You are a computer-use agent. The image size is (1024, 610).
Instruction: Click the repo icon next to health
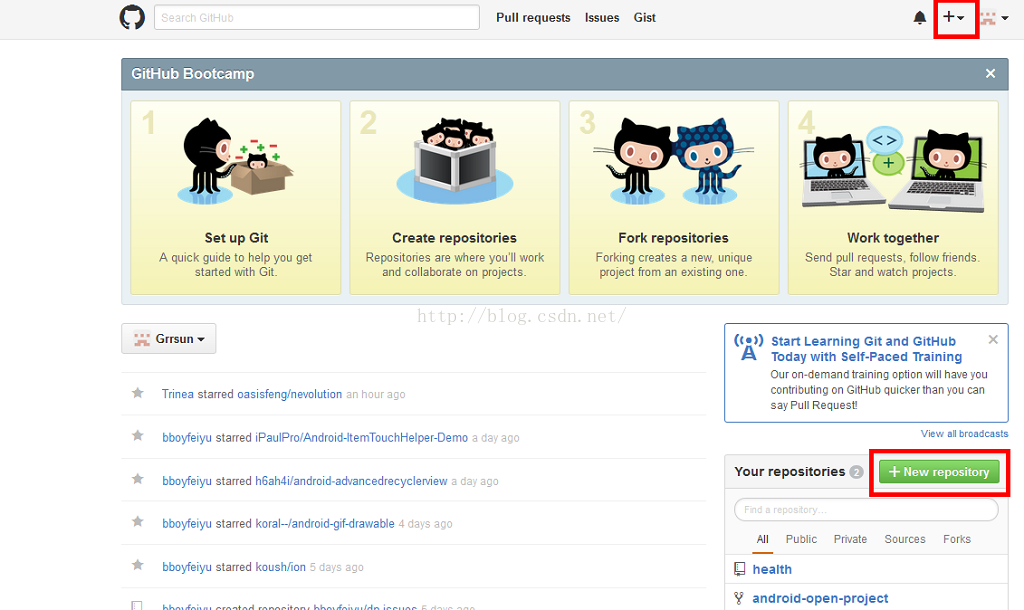(x=739, y=569)
